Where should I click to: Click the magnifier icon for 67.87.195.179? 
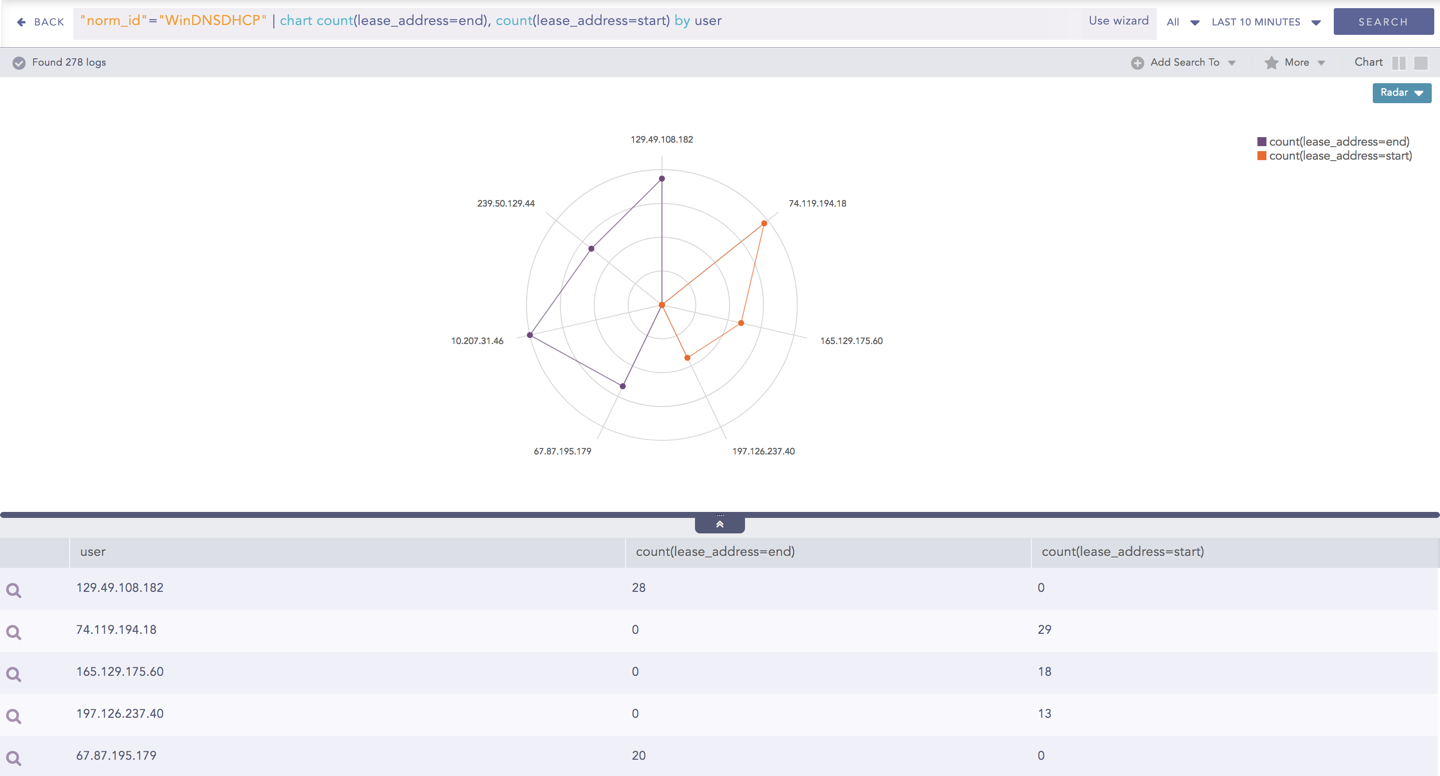tap(14, 758)
